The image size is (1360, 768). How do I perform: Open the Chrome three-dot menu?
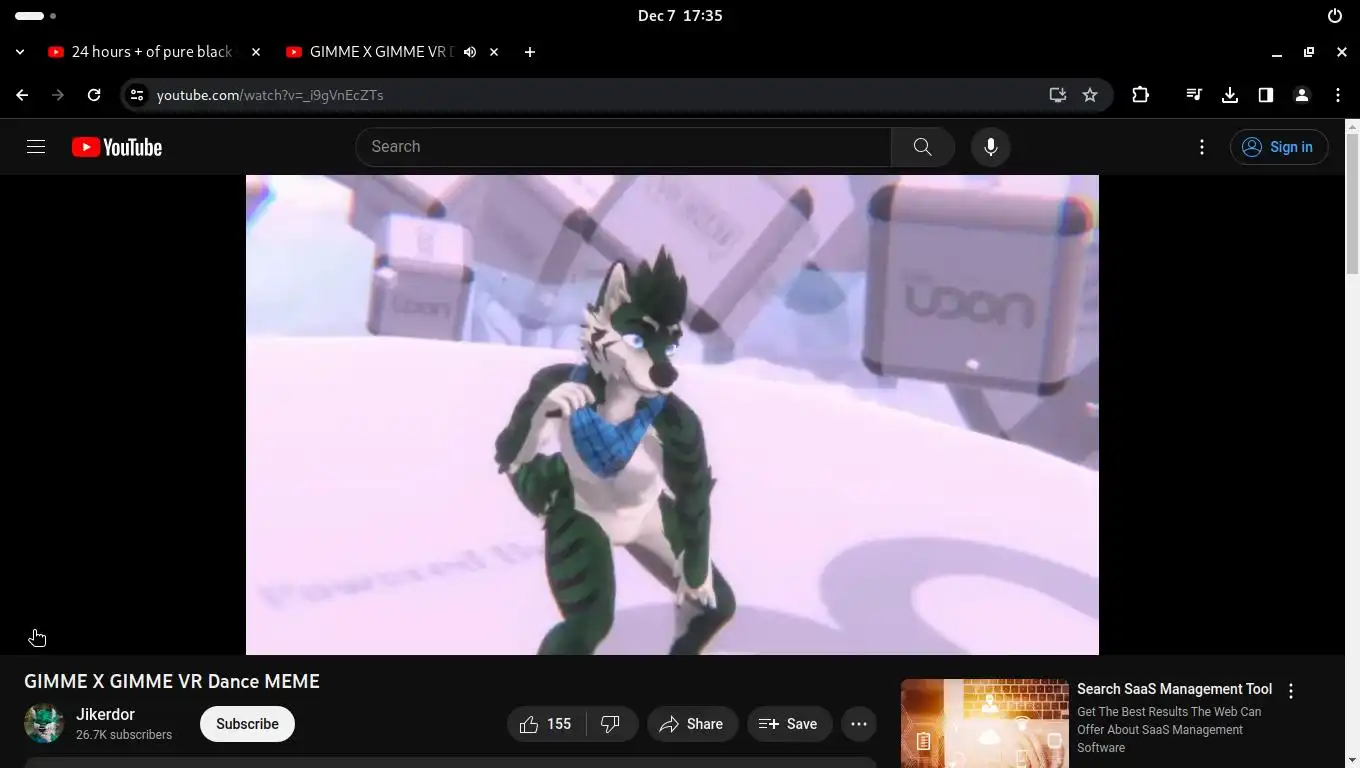coord(1338,95)
